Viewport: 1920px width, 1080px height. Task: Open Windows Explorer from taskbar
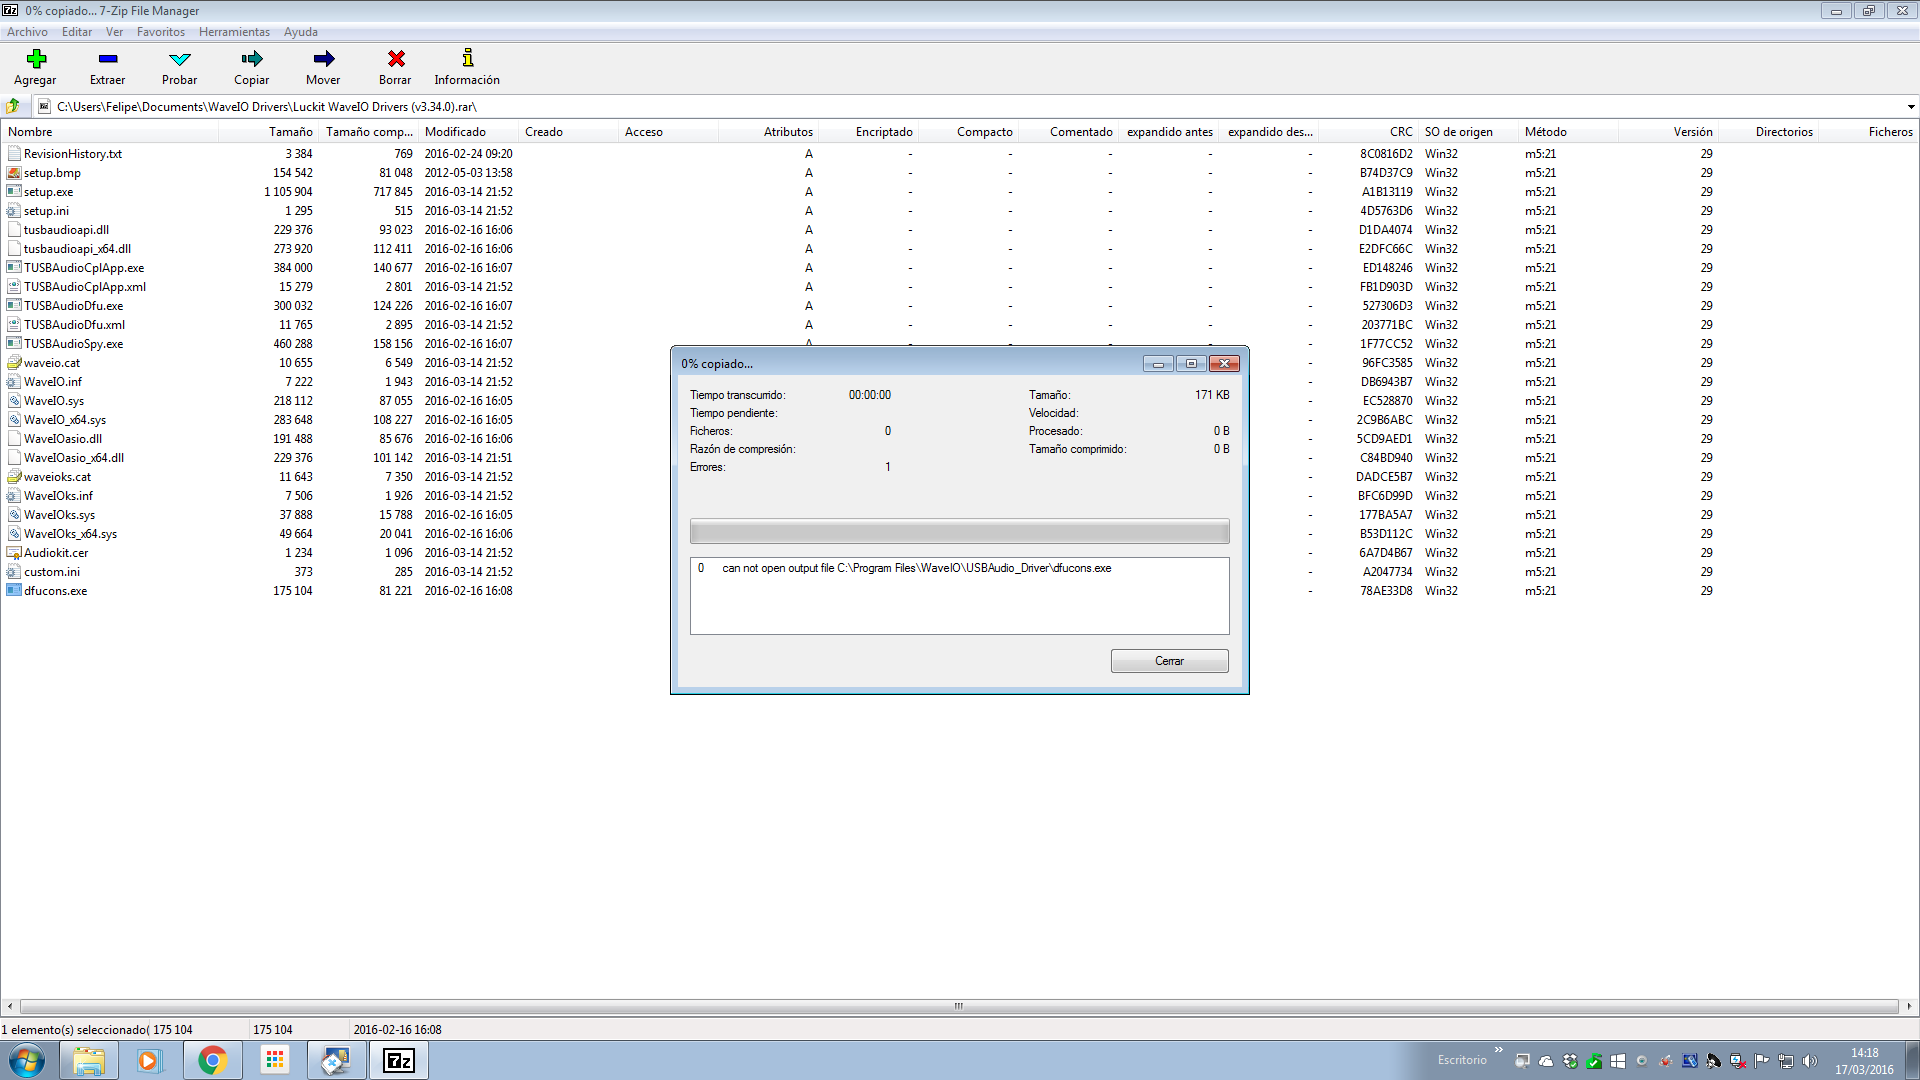89,1060
